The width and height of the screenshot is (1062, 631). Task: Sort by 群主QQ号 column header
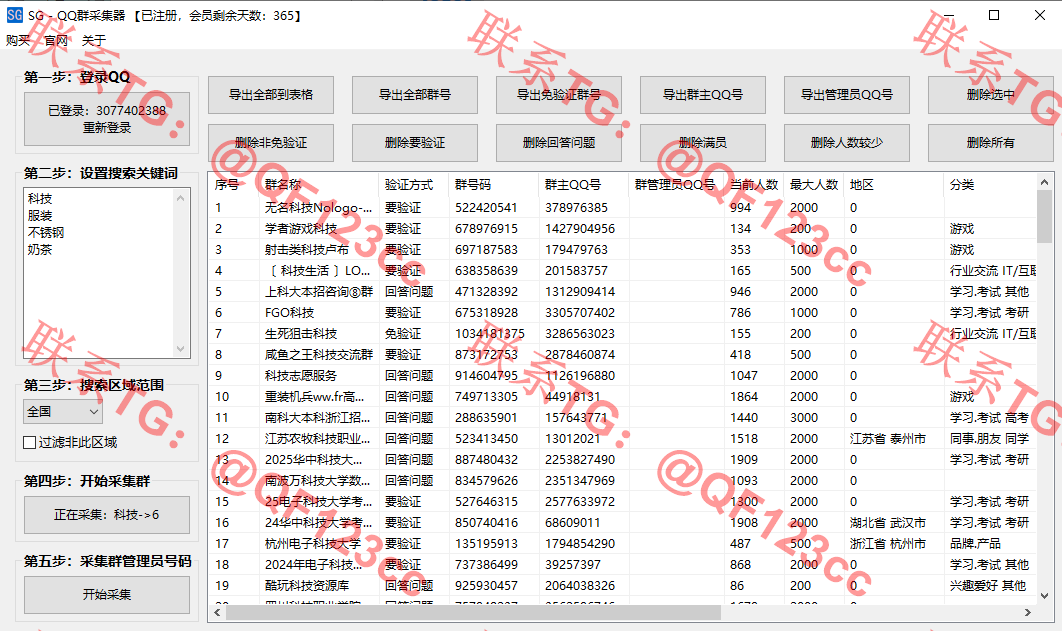585,185
